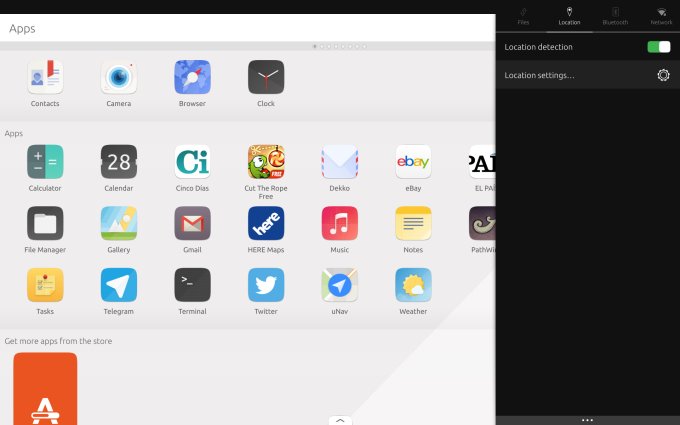Click the Location settings gear icon

click(x=663, y=75)
